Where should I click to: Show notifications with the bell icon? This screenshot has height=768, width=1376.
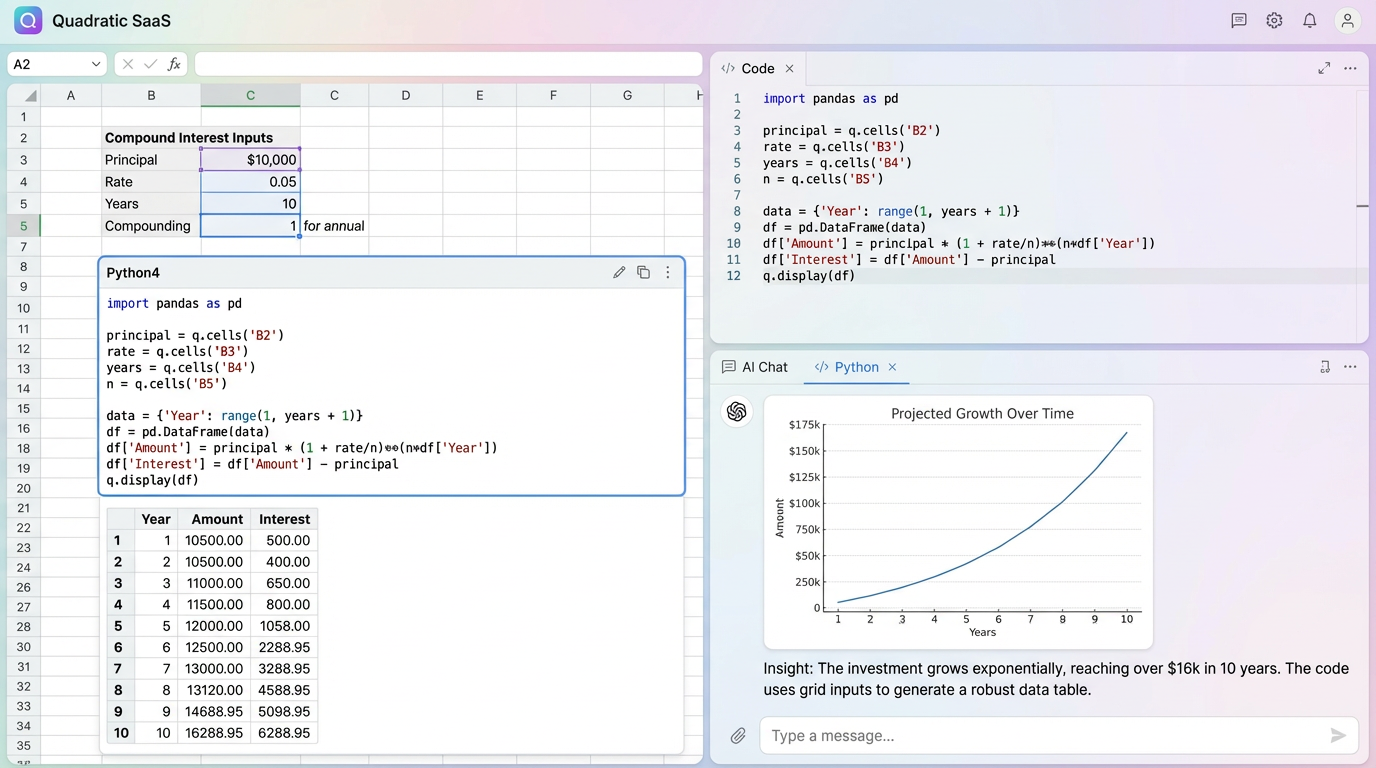(x=1310, y=20)
